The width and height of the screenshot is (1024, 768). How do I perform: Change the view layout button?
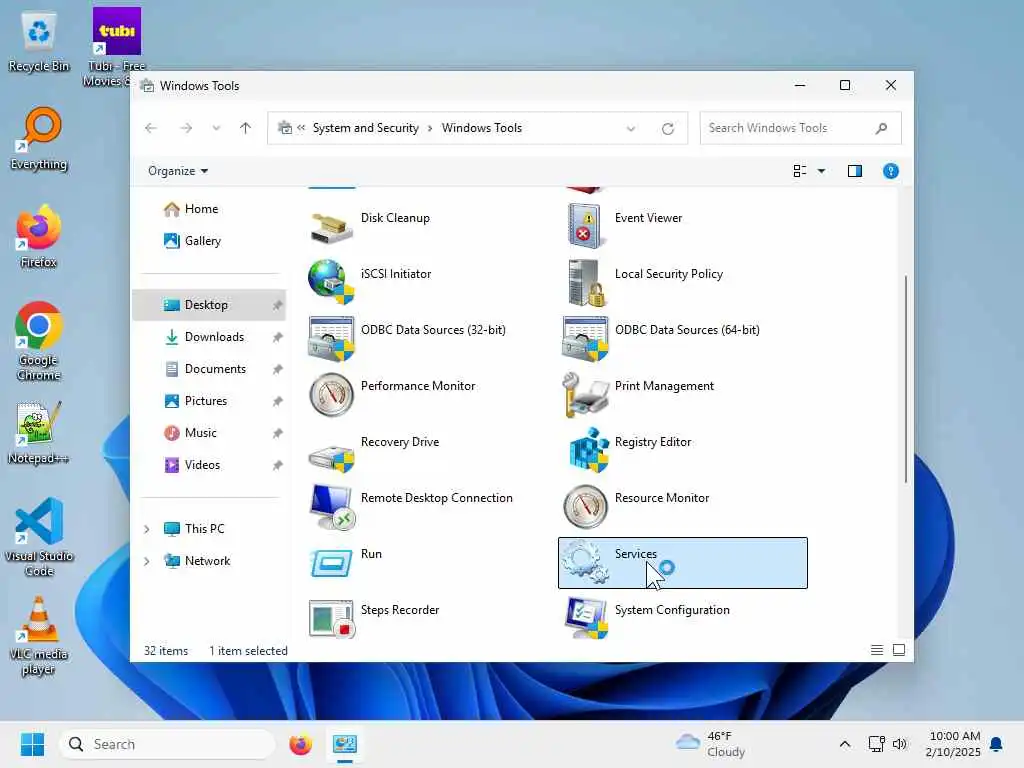pos(799,171)
